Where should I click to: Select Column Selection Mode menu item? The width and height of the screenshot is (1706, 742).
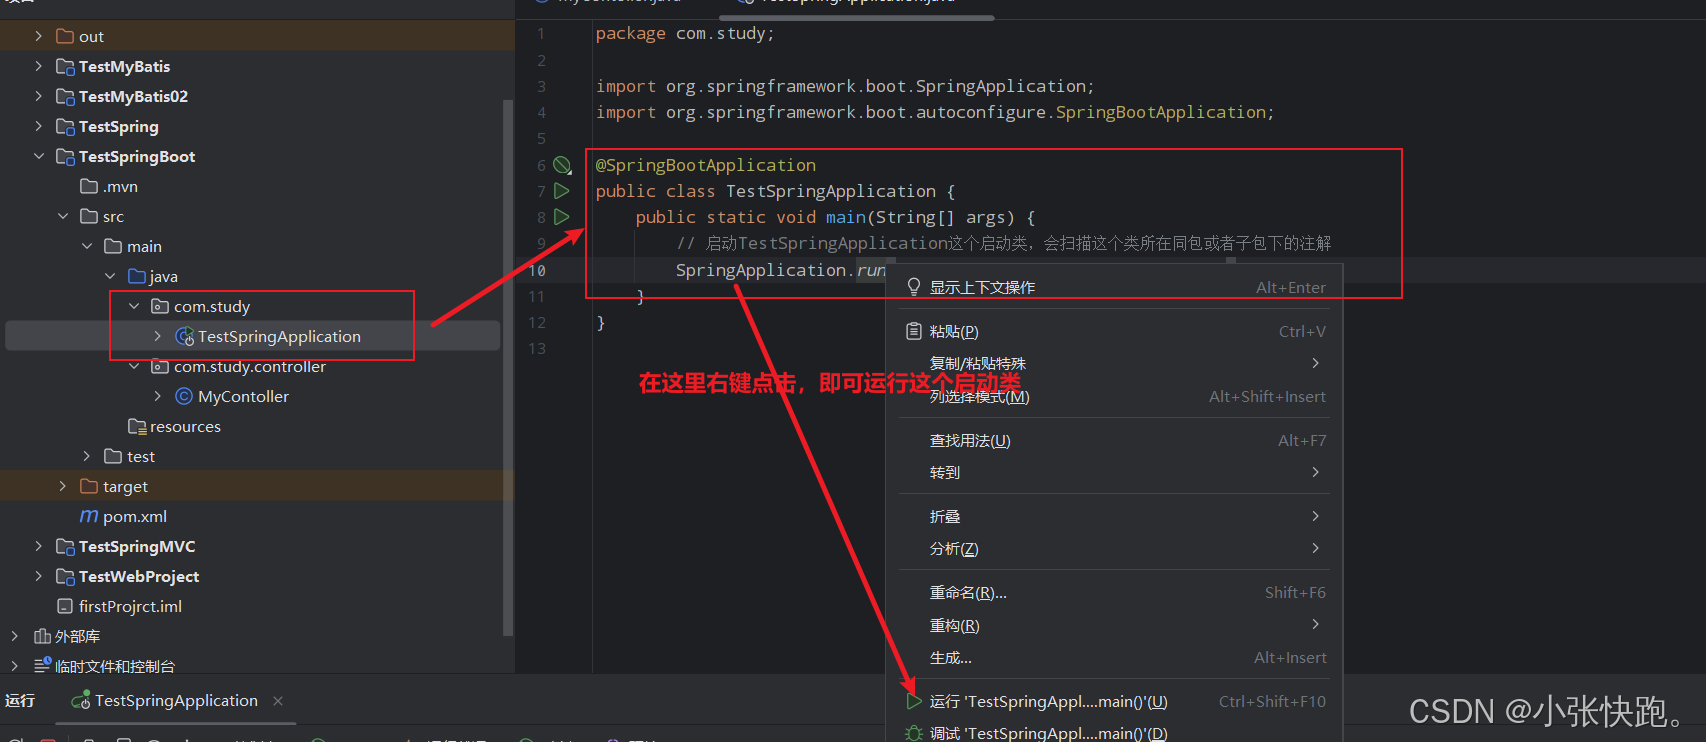[x=1115, y=396]
